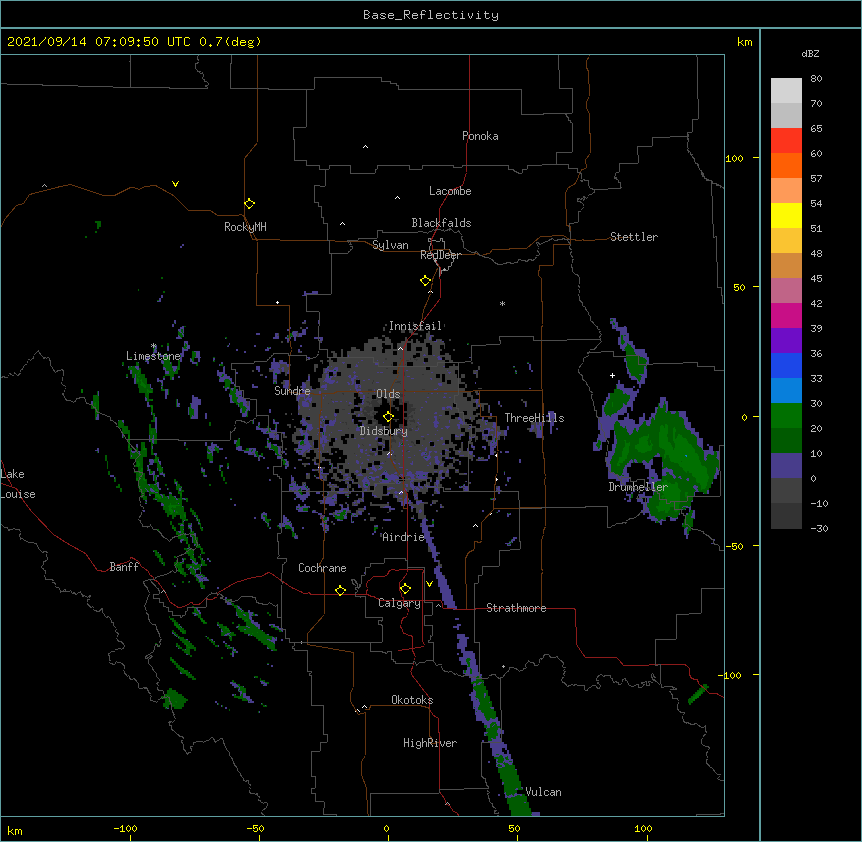
Task: Click the yellow diamond marker above Calgary label
Action: pyautogui.click(x=405, y=589)
